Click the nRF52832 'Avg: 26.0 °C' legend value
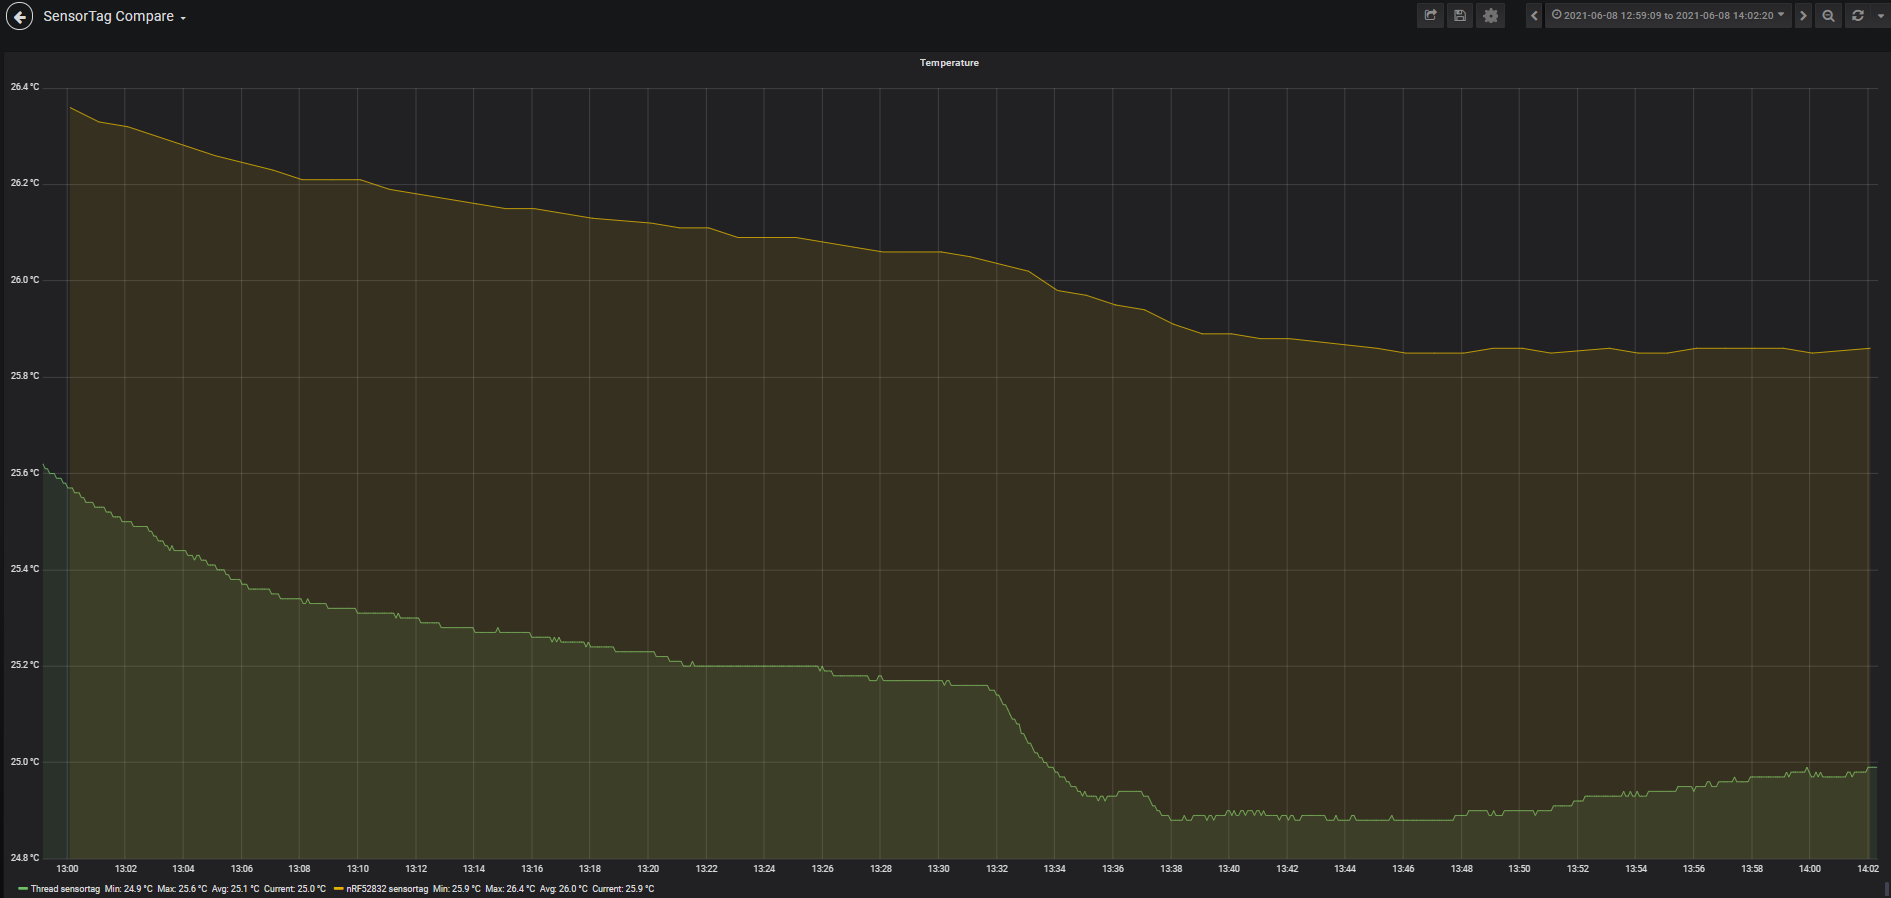Viewport: 1891px width, 898px height. click(564, 889)
